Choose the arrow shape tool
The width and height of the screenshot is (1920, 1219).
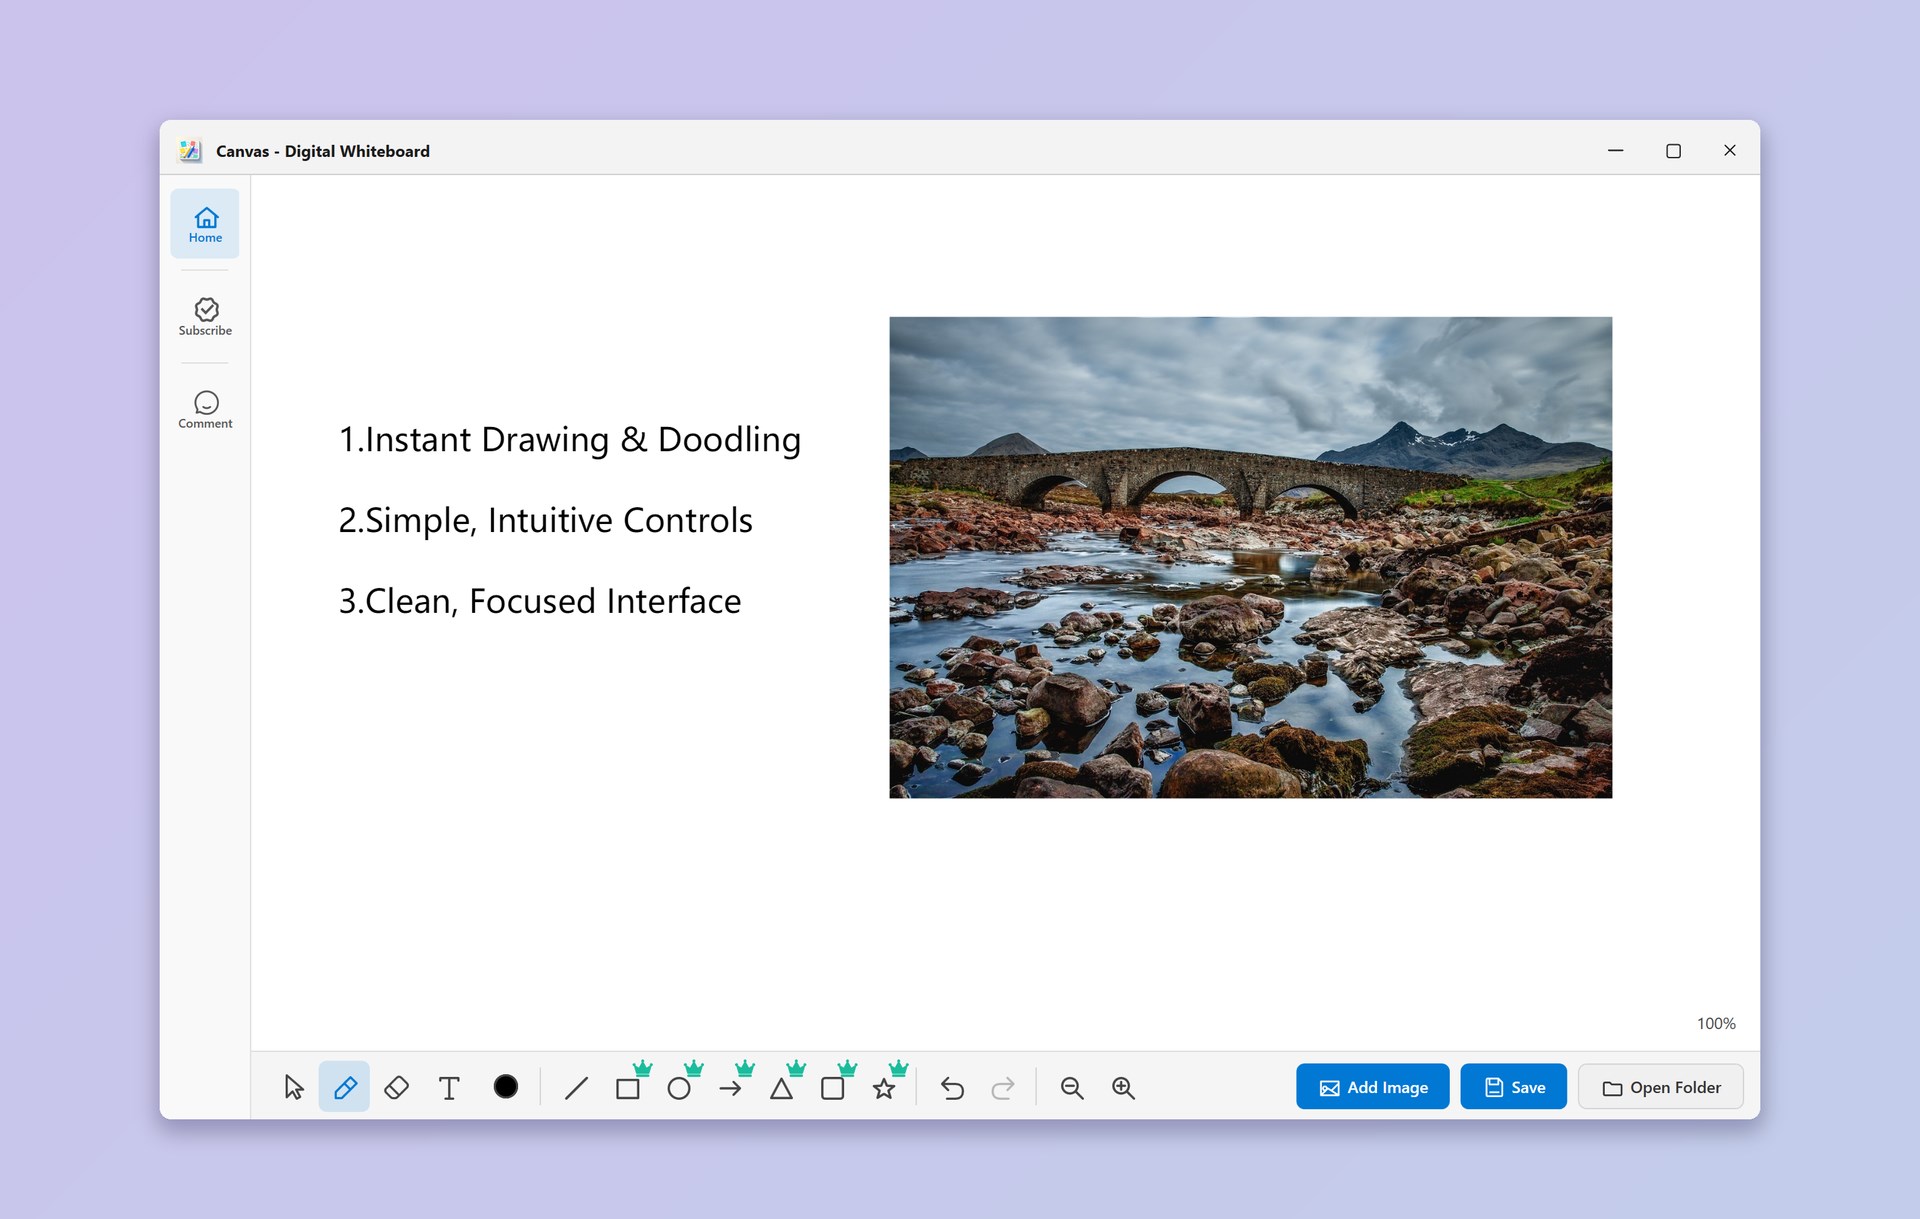(730, 1087)
